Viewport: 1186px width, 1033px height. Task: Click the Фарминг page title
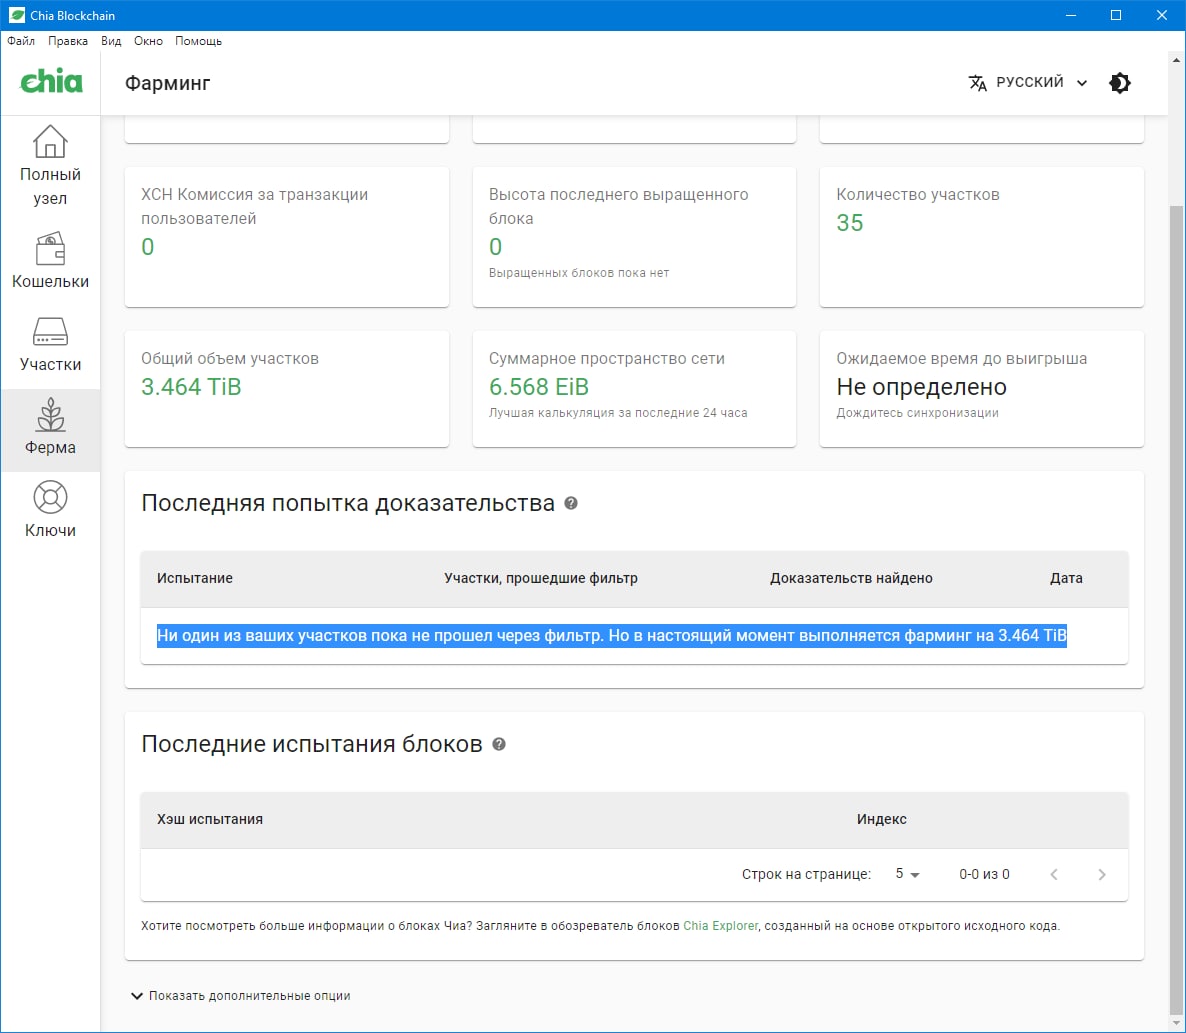click(x=167, y=82)
